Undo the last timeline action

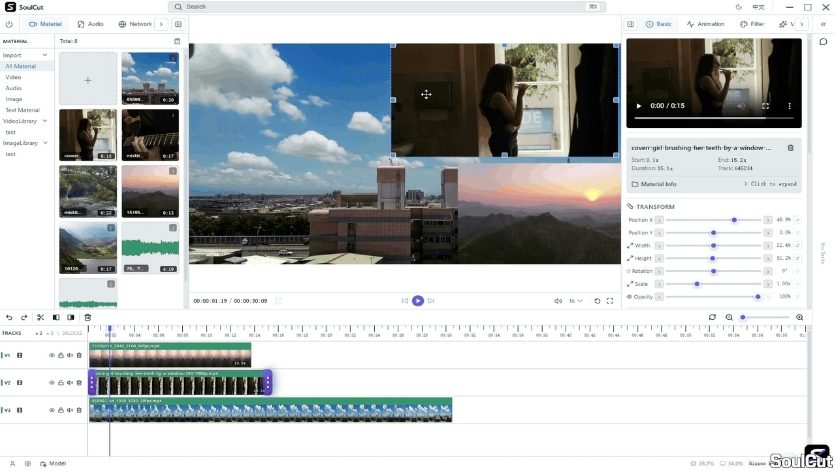[9, 317]
